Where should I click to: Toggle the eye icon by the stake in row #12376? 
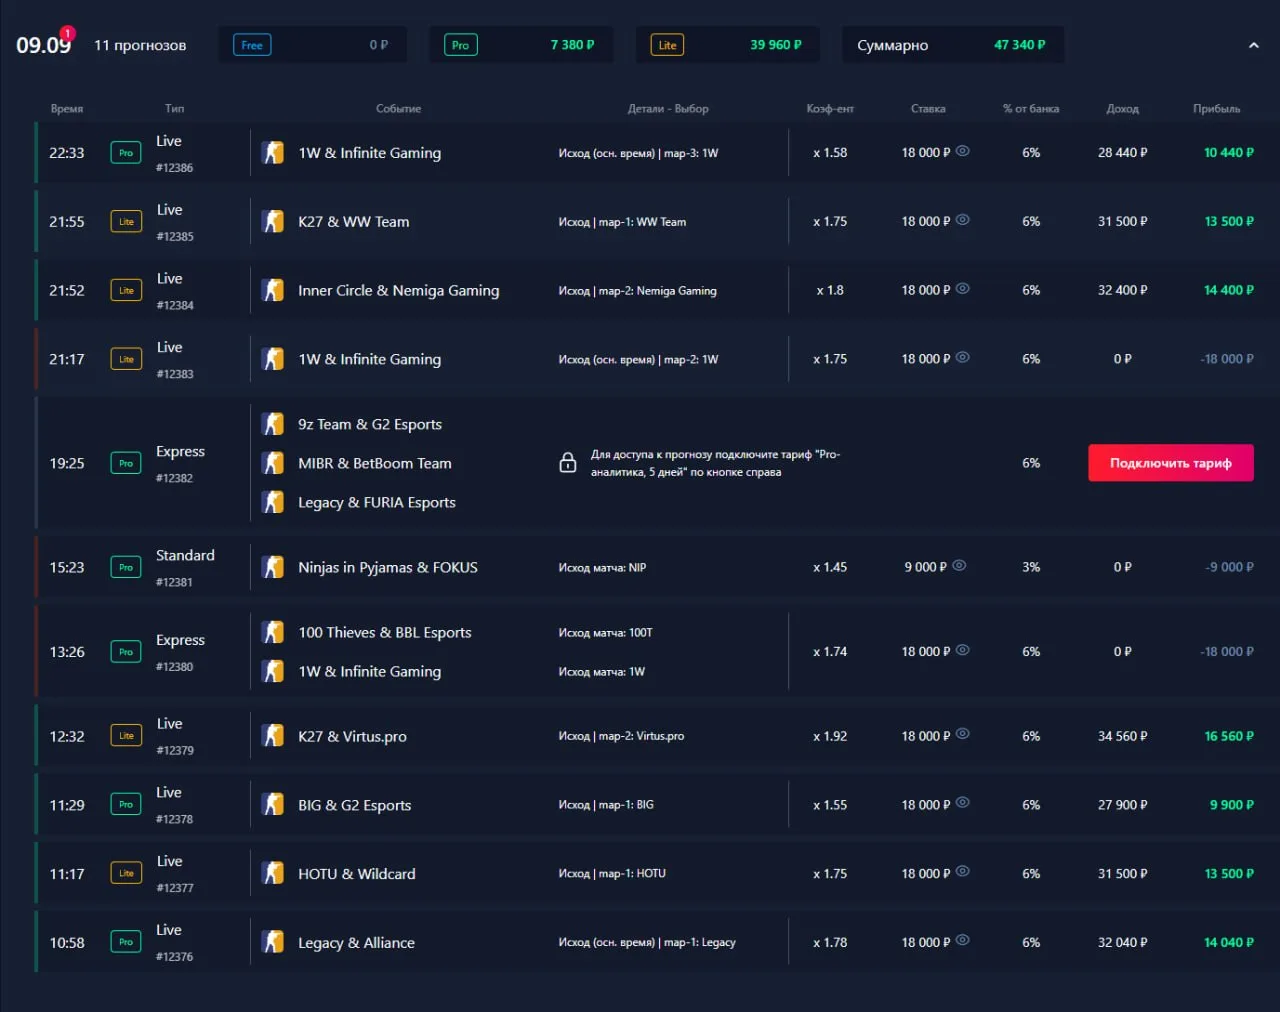[963, 941]
